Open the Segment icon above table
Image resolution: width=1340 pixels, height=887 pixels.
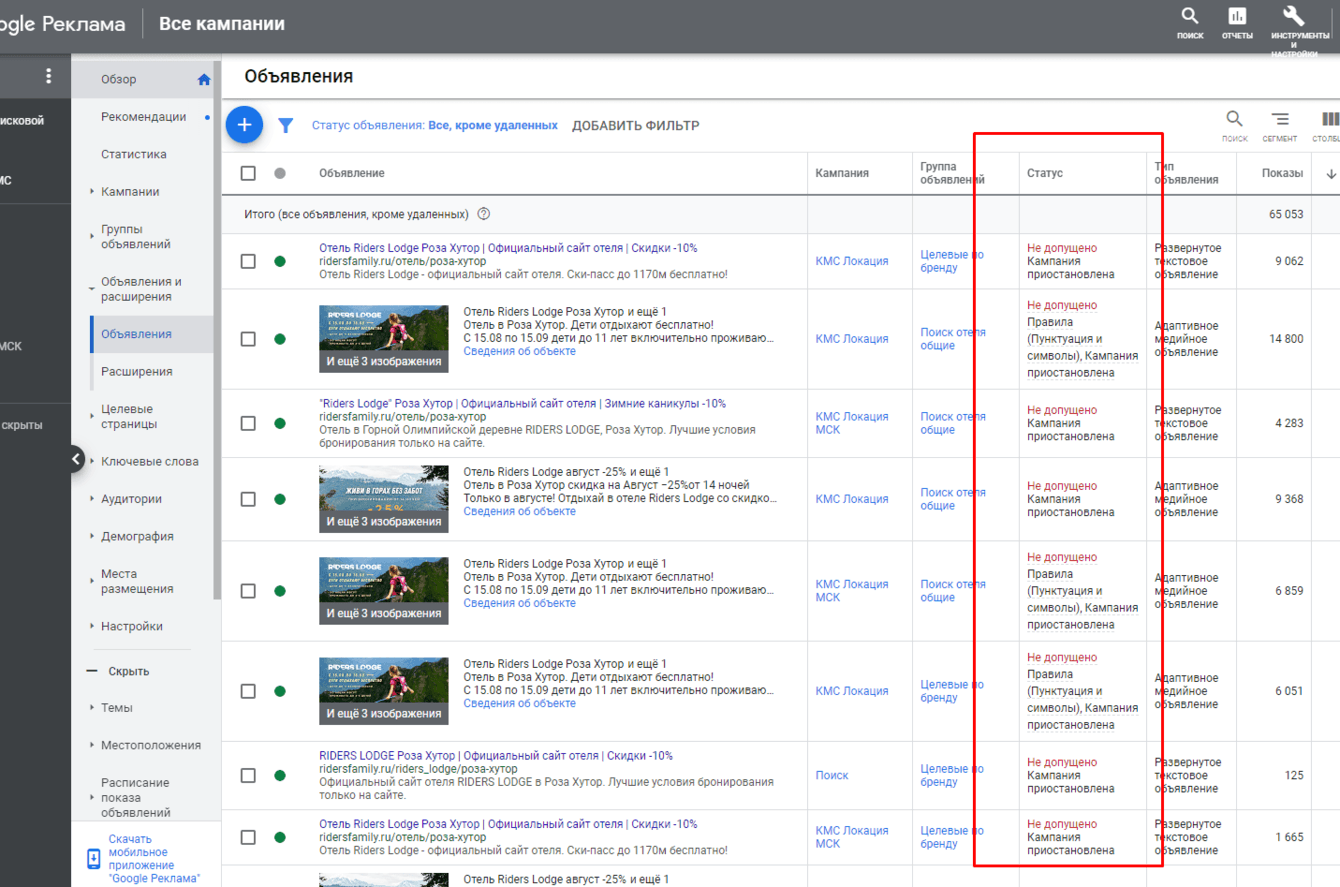point(1279,120)
